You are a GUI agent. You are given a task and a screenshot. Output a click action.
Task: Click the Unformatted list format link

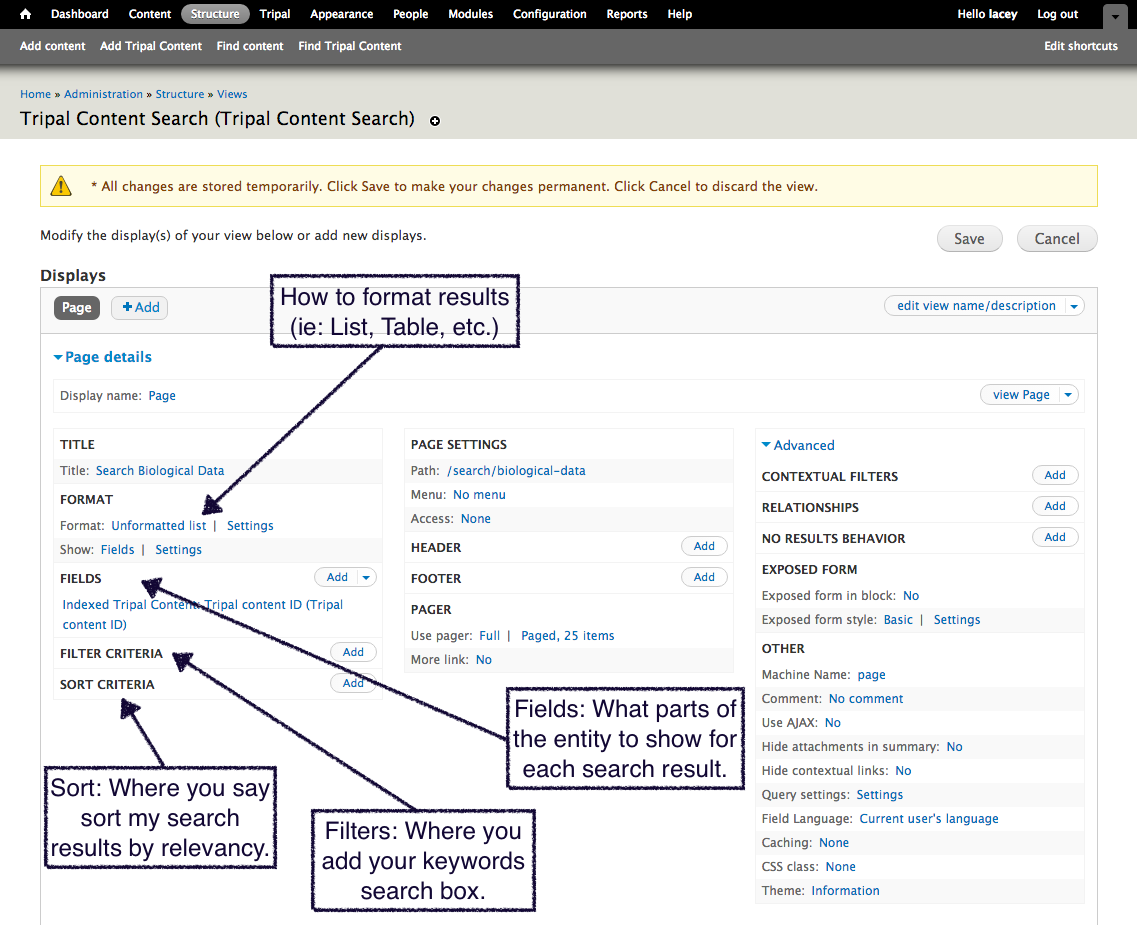click(x=159, y=525)
